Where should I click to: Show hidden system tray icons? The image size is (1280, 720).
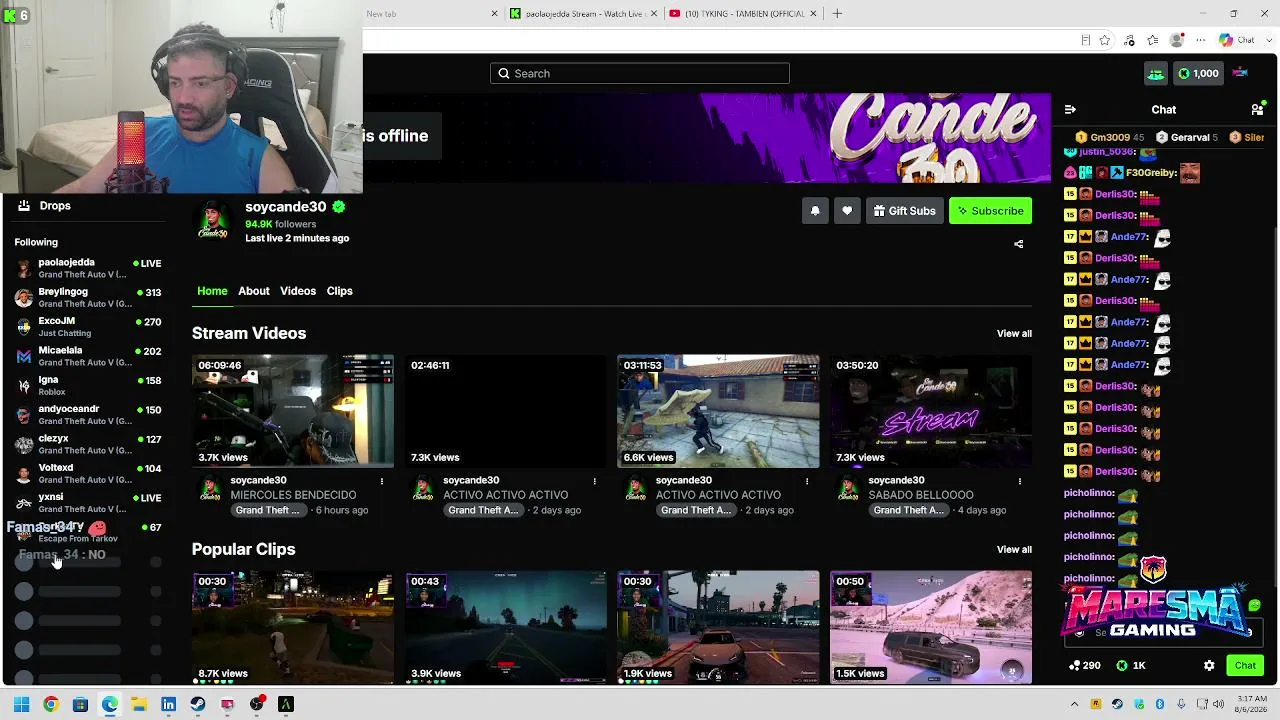pos(1074,705)
